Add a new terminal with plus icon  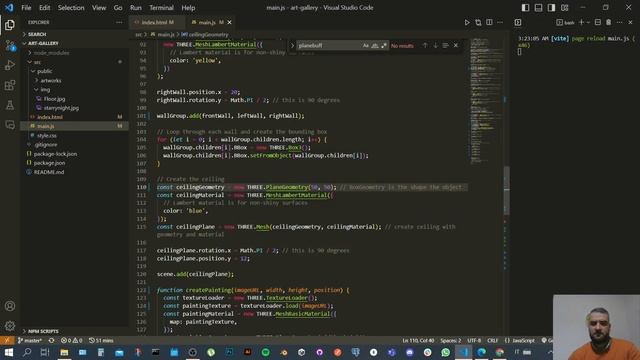pos(581,22)
